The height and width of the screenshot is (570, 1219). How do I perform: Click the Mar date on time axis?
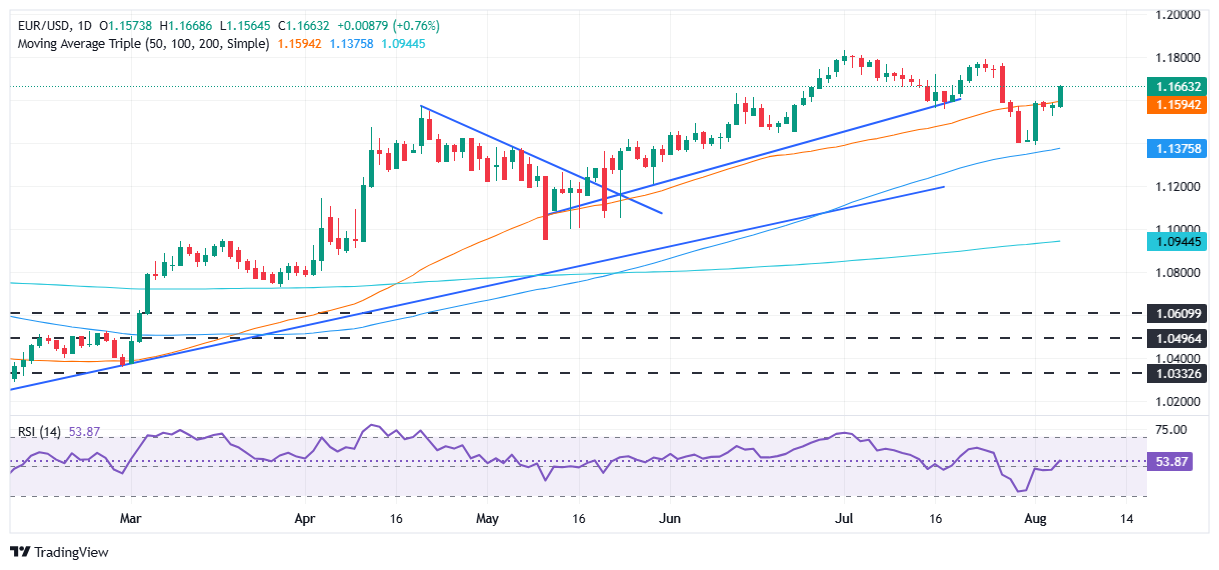tap(131, 520)
